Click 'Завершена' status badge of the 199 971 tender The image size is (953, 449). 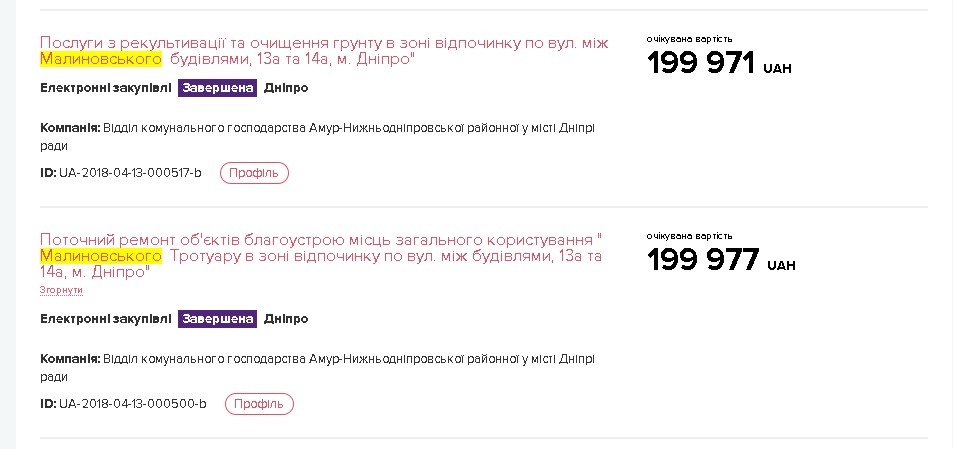218,88
